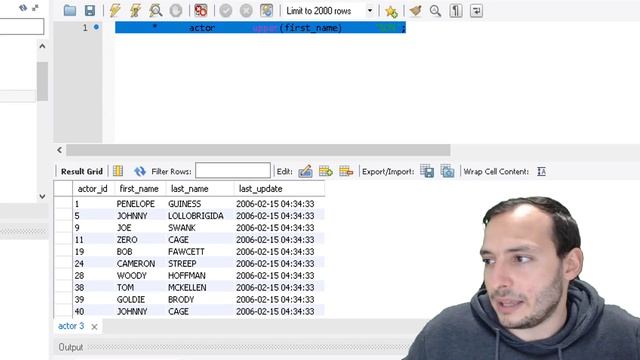Close the actor 3 result tab
Viewport: 640px width, 360px height.
(x=94, y=327)
